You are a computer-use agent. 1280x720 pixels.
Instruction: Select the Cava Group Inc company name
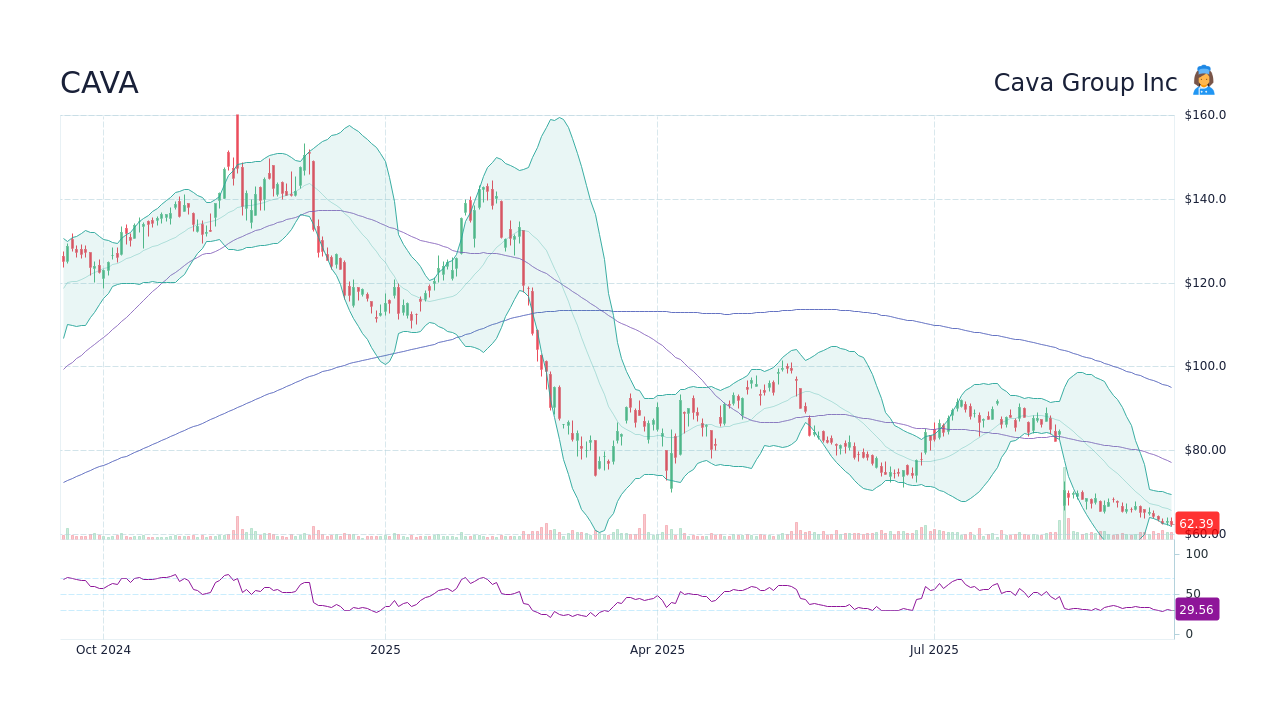(1085, 83)
